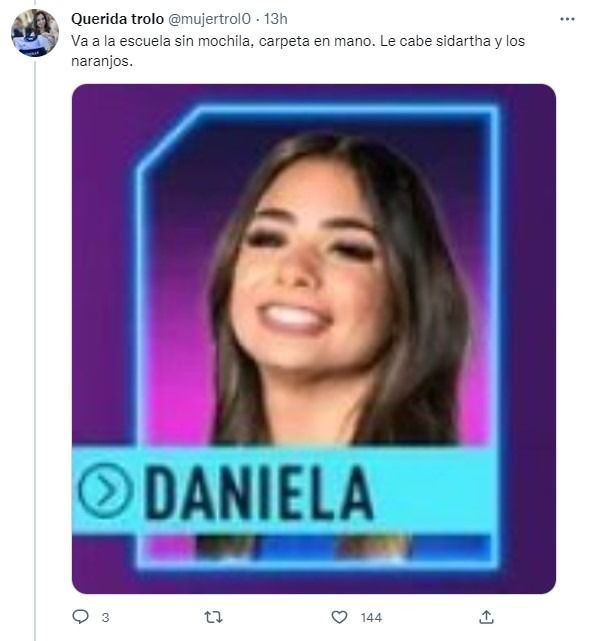Click the tweet text about escuela sin mochila

click(x=298, y=51)
